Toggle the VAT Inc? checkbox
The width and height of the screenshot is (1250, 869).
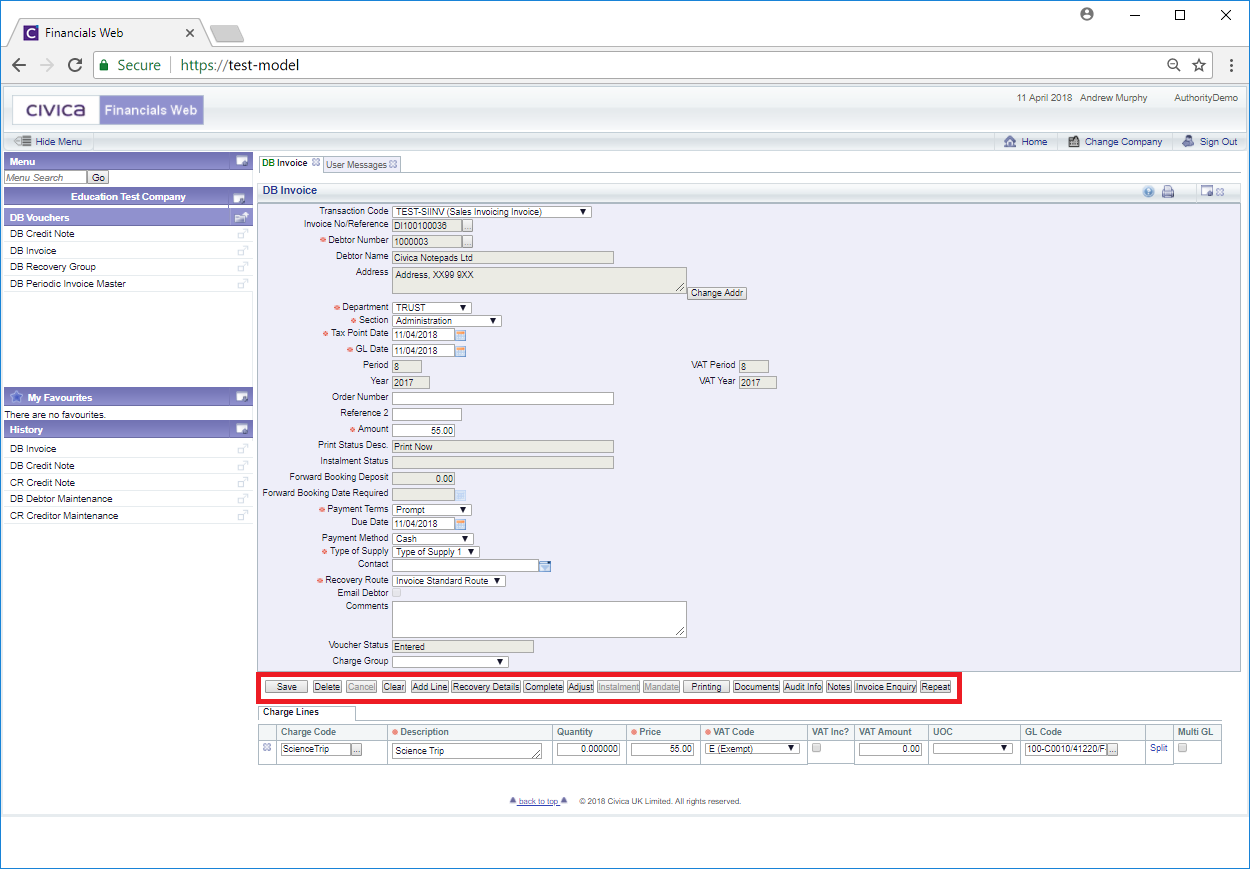pos(817,748)
